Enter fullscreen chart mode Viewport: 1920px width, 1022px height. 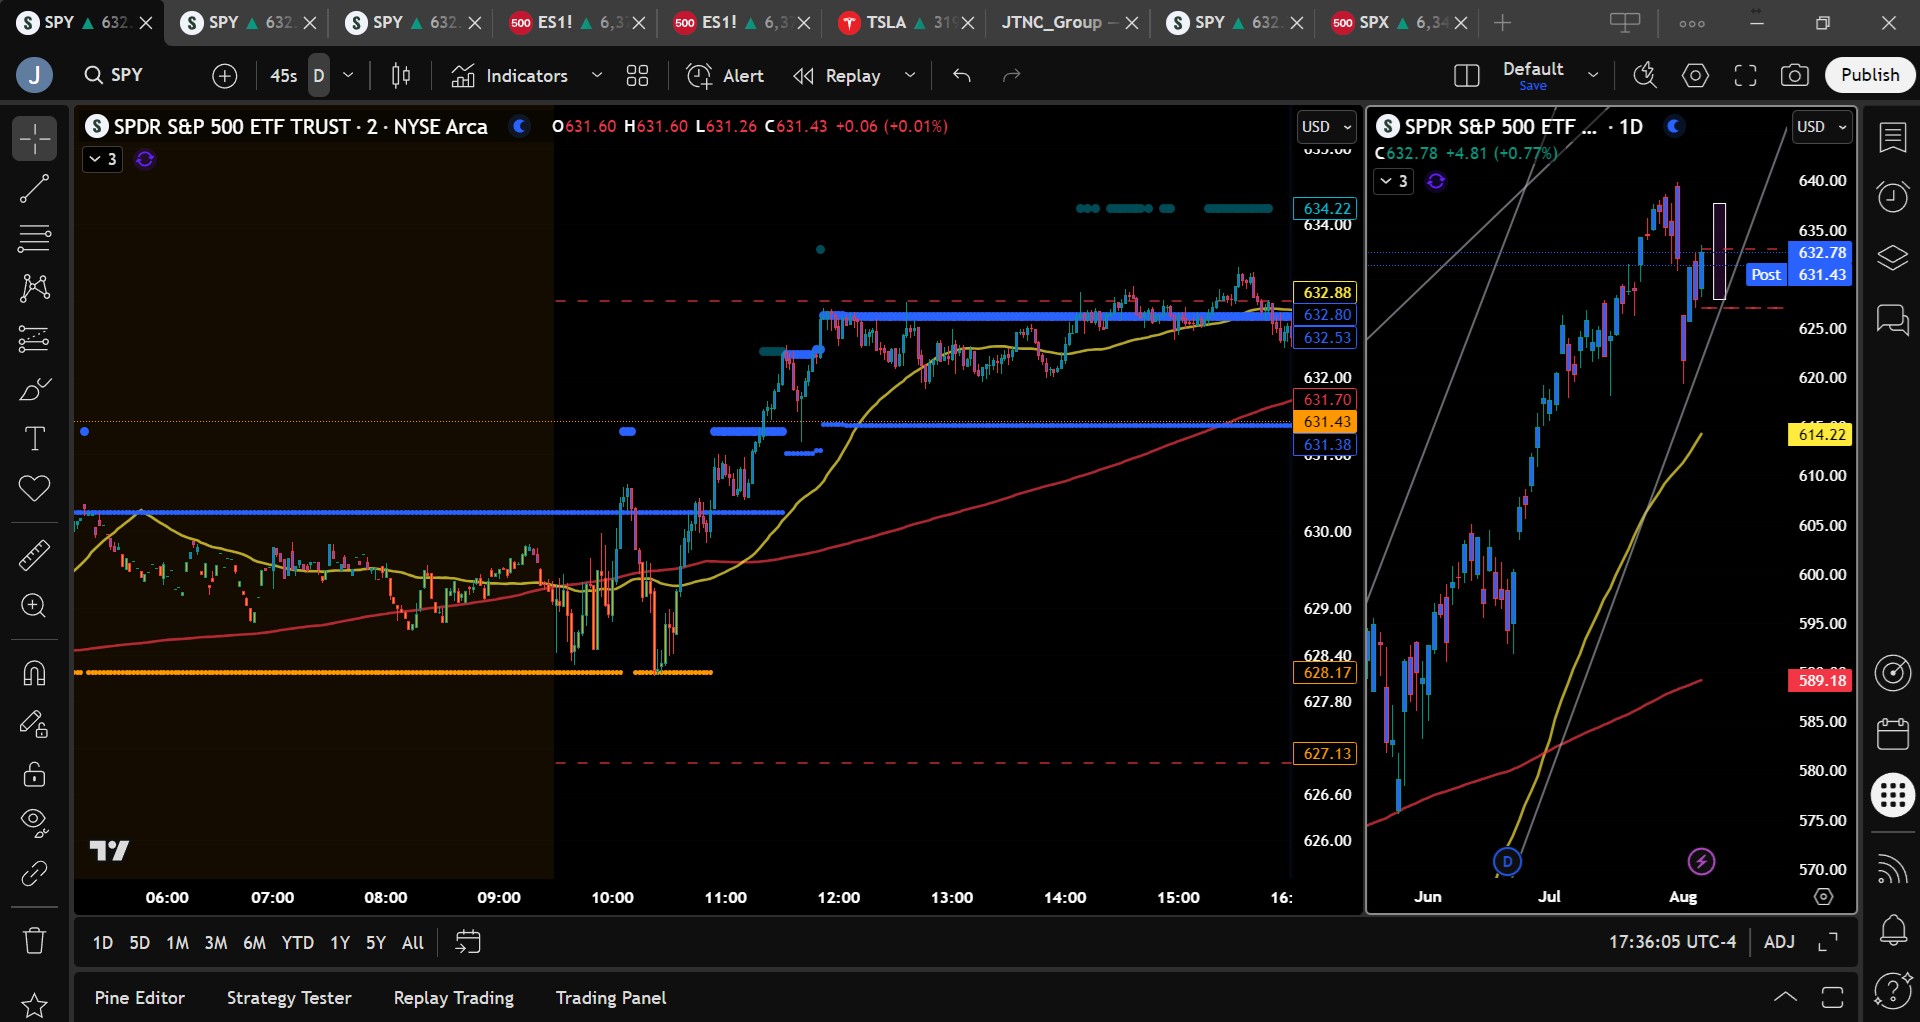click(1745, 75)
